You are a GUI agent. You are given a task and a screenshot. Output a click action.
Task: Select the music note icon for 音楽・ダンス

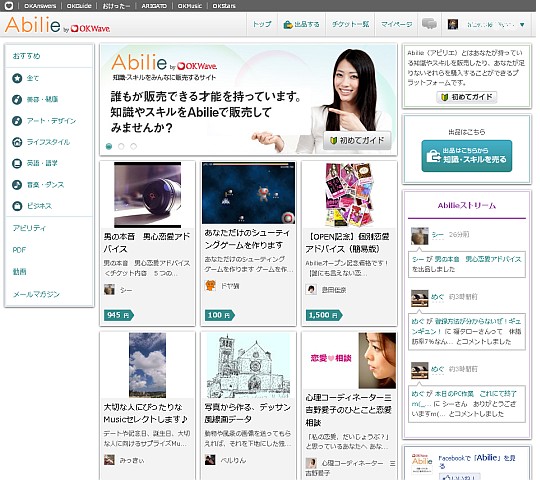point(17,185)
